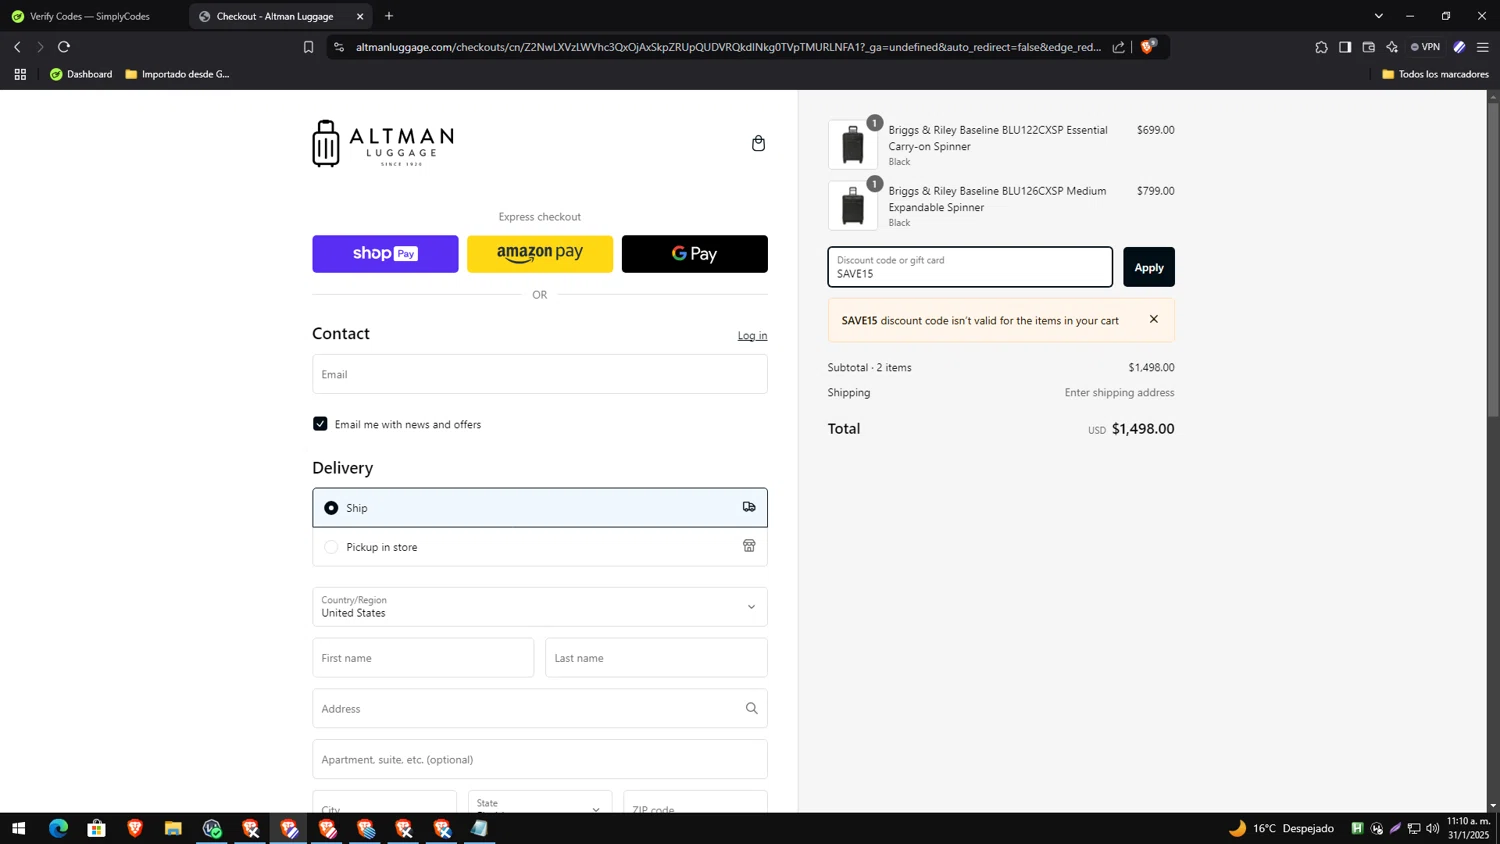Open Microsoft Edge from the taskbar

click(x=58, y=828)
